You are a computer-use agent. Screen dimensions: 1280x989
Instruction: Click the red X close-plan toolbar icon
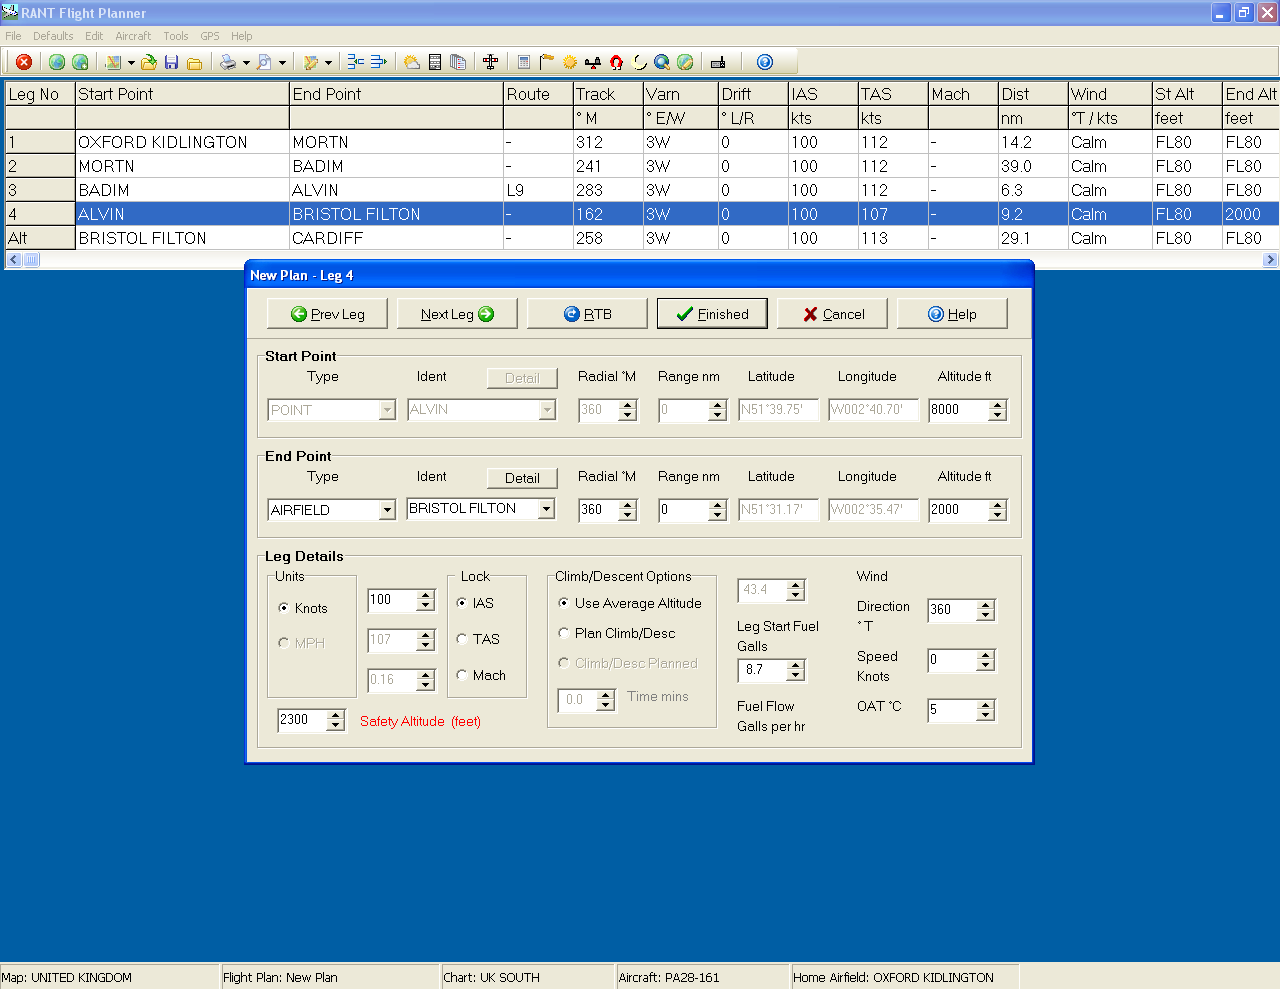click(x=24, y=62)
